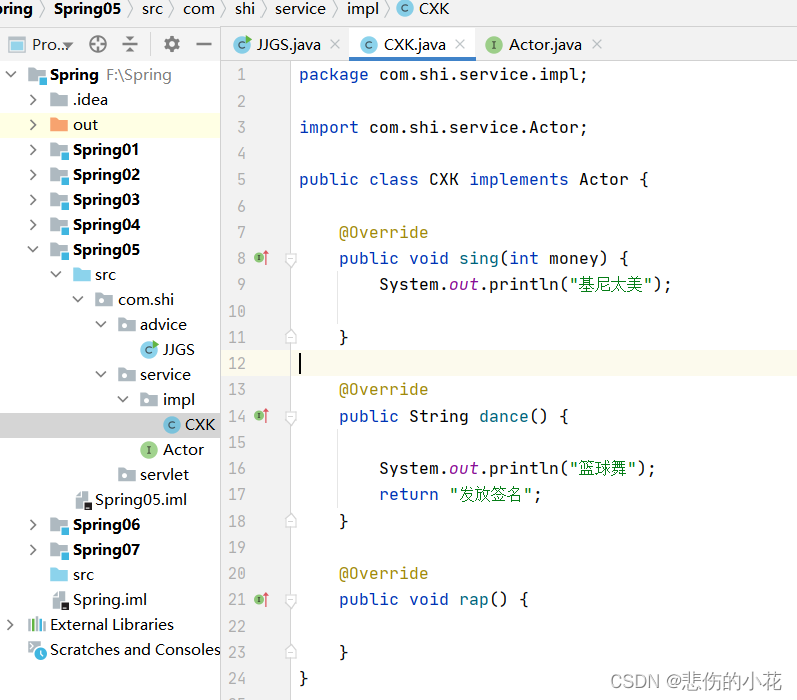Click the CXK class breadcrumb
The height and width of the screenshot is (700, 797).
(x=423, y=9)
